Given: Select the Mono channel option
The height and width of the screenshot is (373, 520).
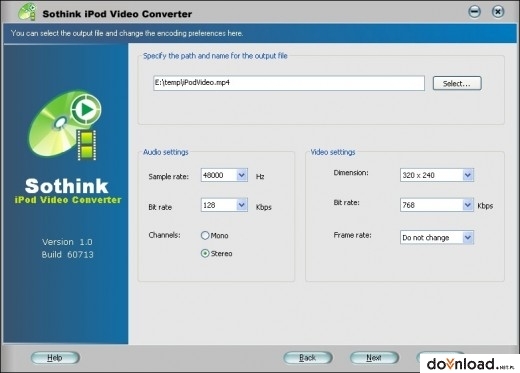Looking at the screenshot, I should (x=205, y=236).
